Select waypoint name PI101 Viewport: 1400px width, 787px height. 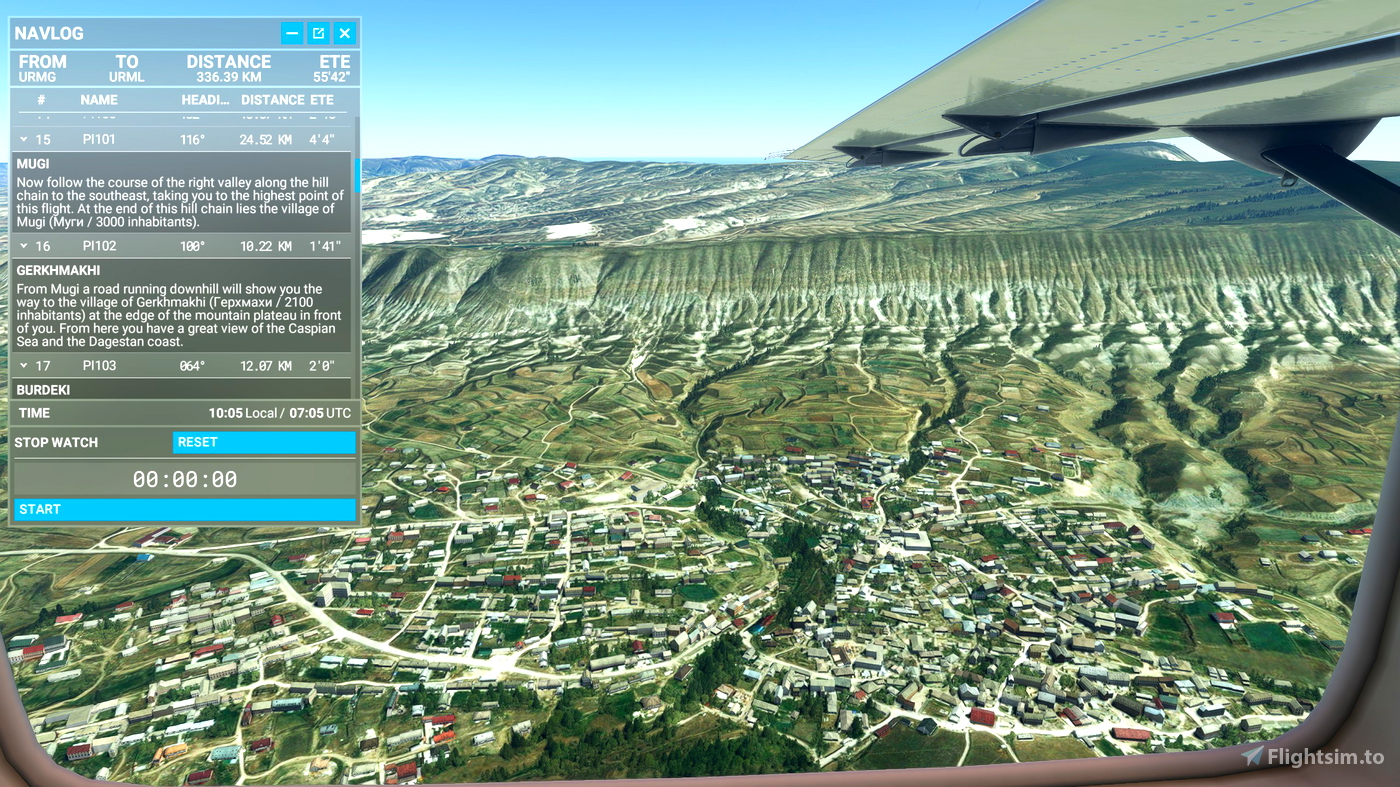[99, 140]
